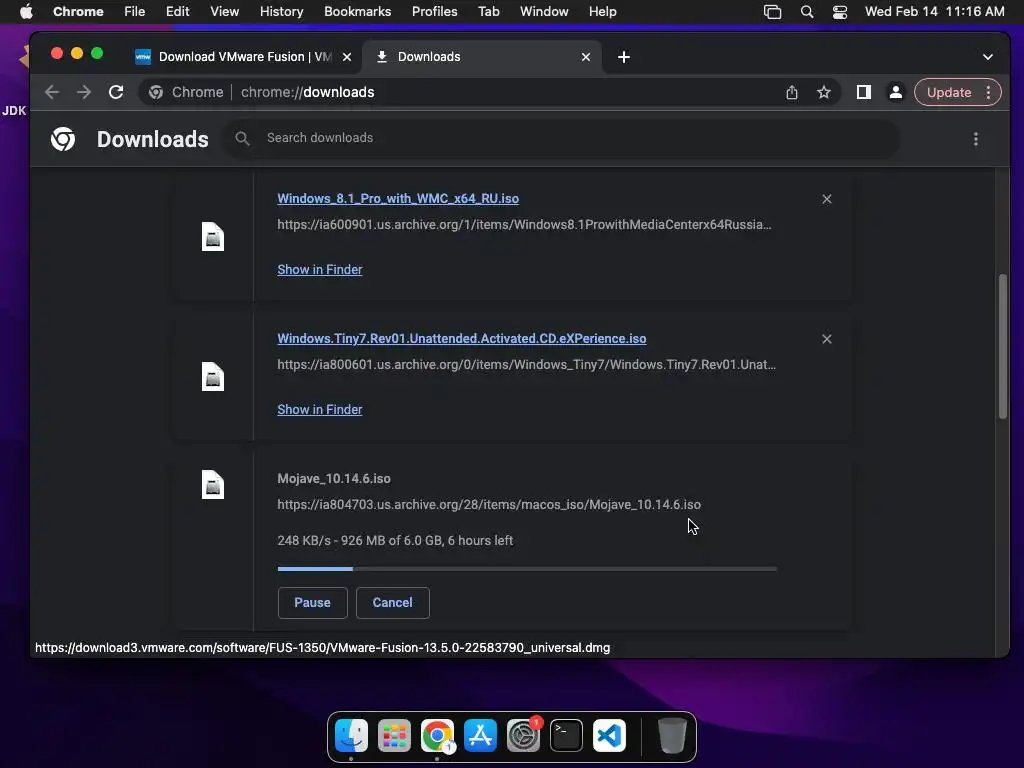Viewport: 1024px width, 768px height.
Task: Go forward with the forward arrow
Action: [84, 92]
